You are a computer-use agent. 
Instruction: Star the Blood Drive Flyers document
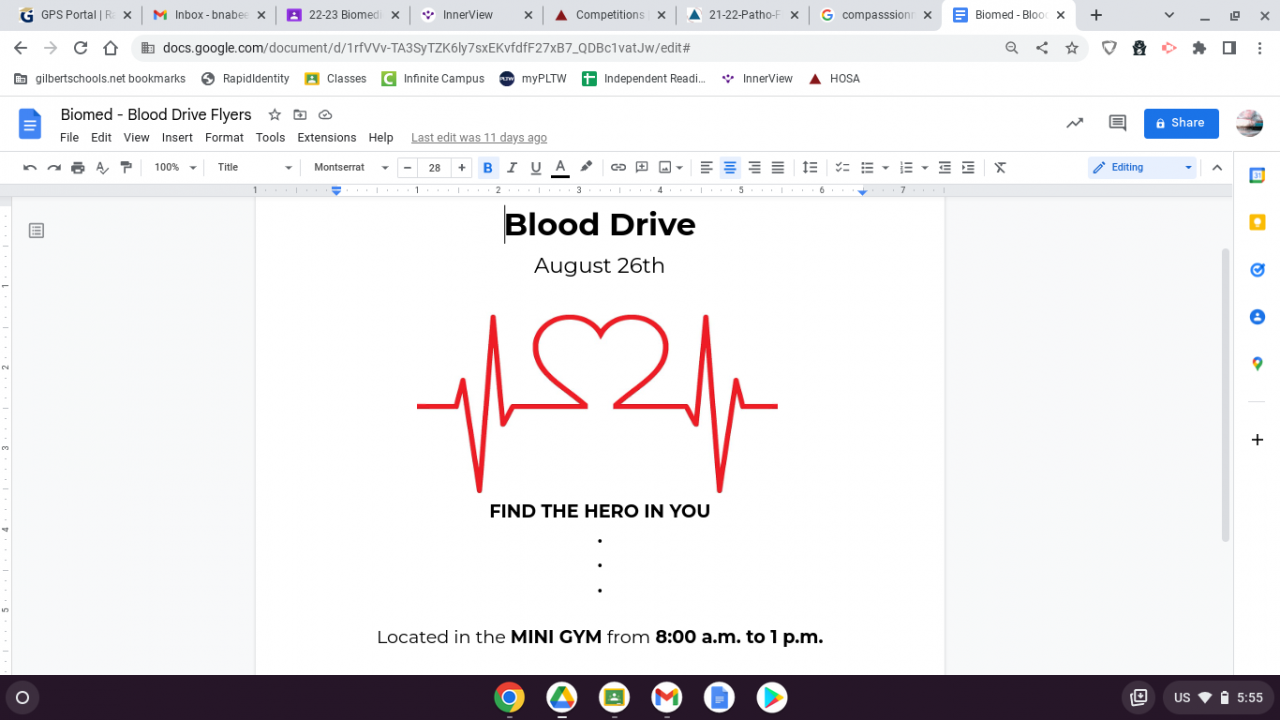[275, 115]
